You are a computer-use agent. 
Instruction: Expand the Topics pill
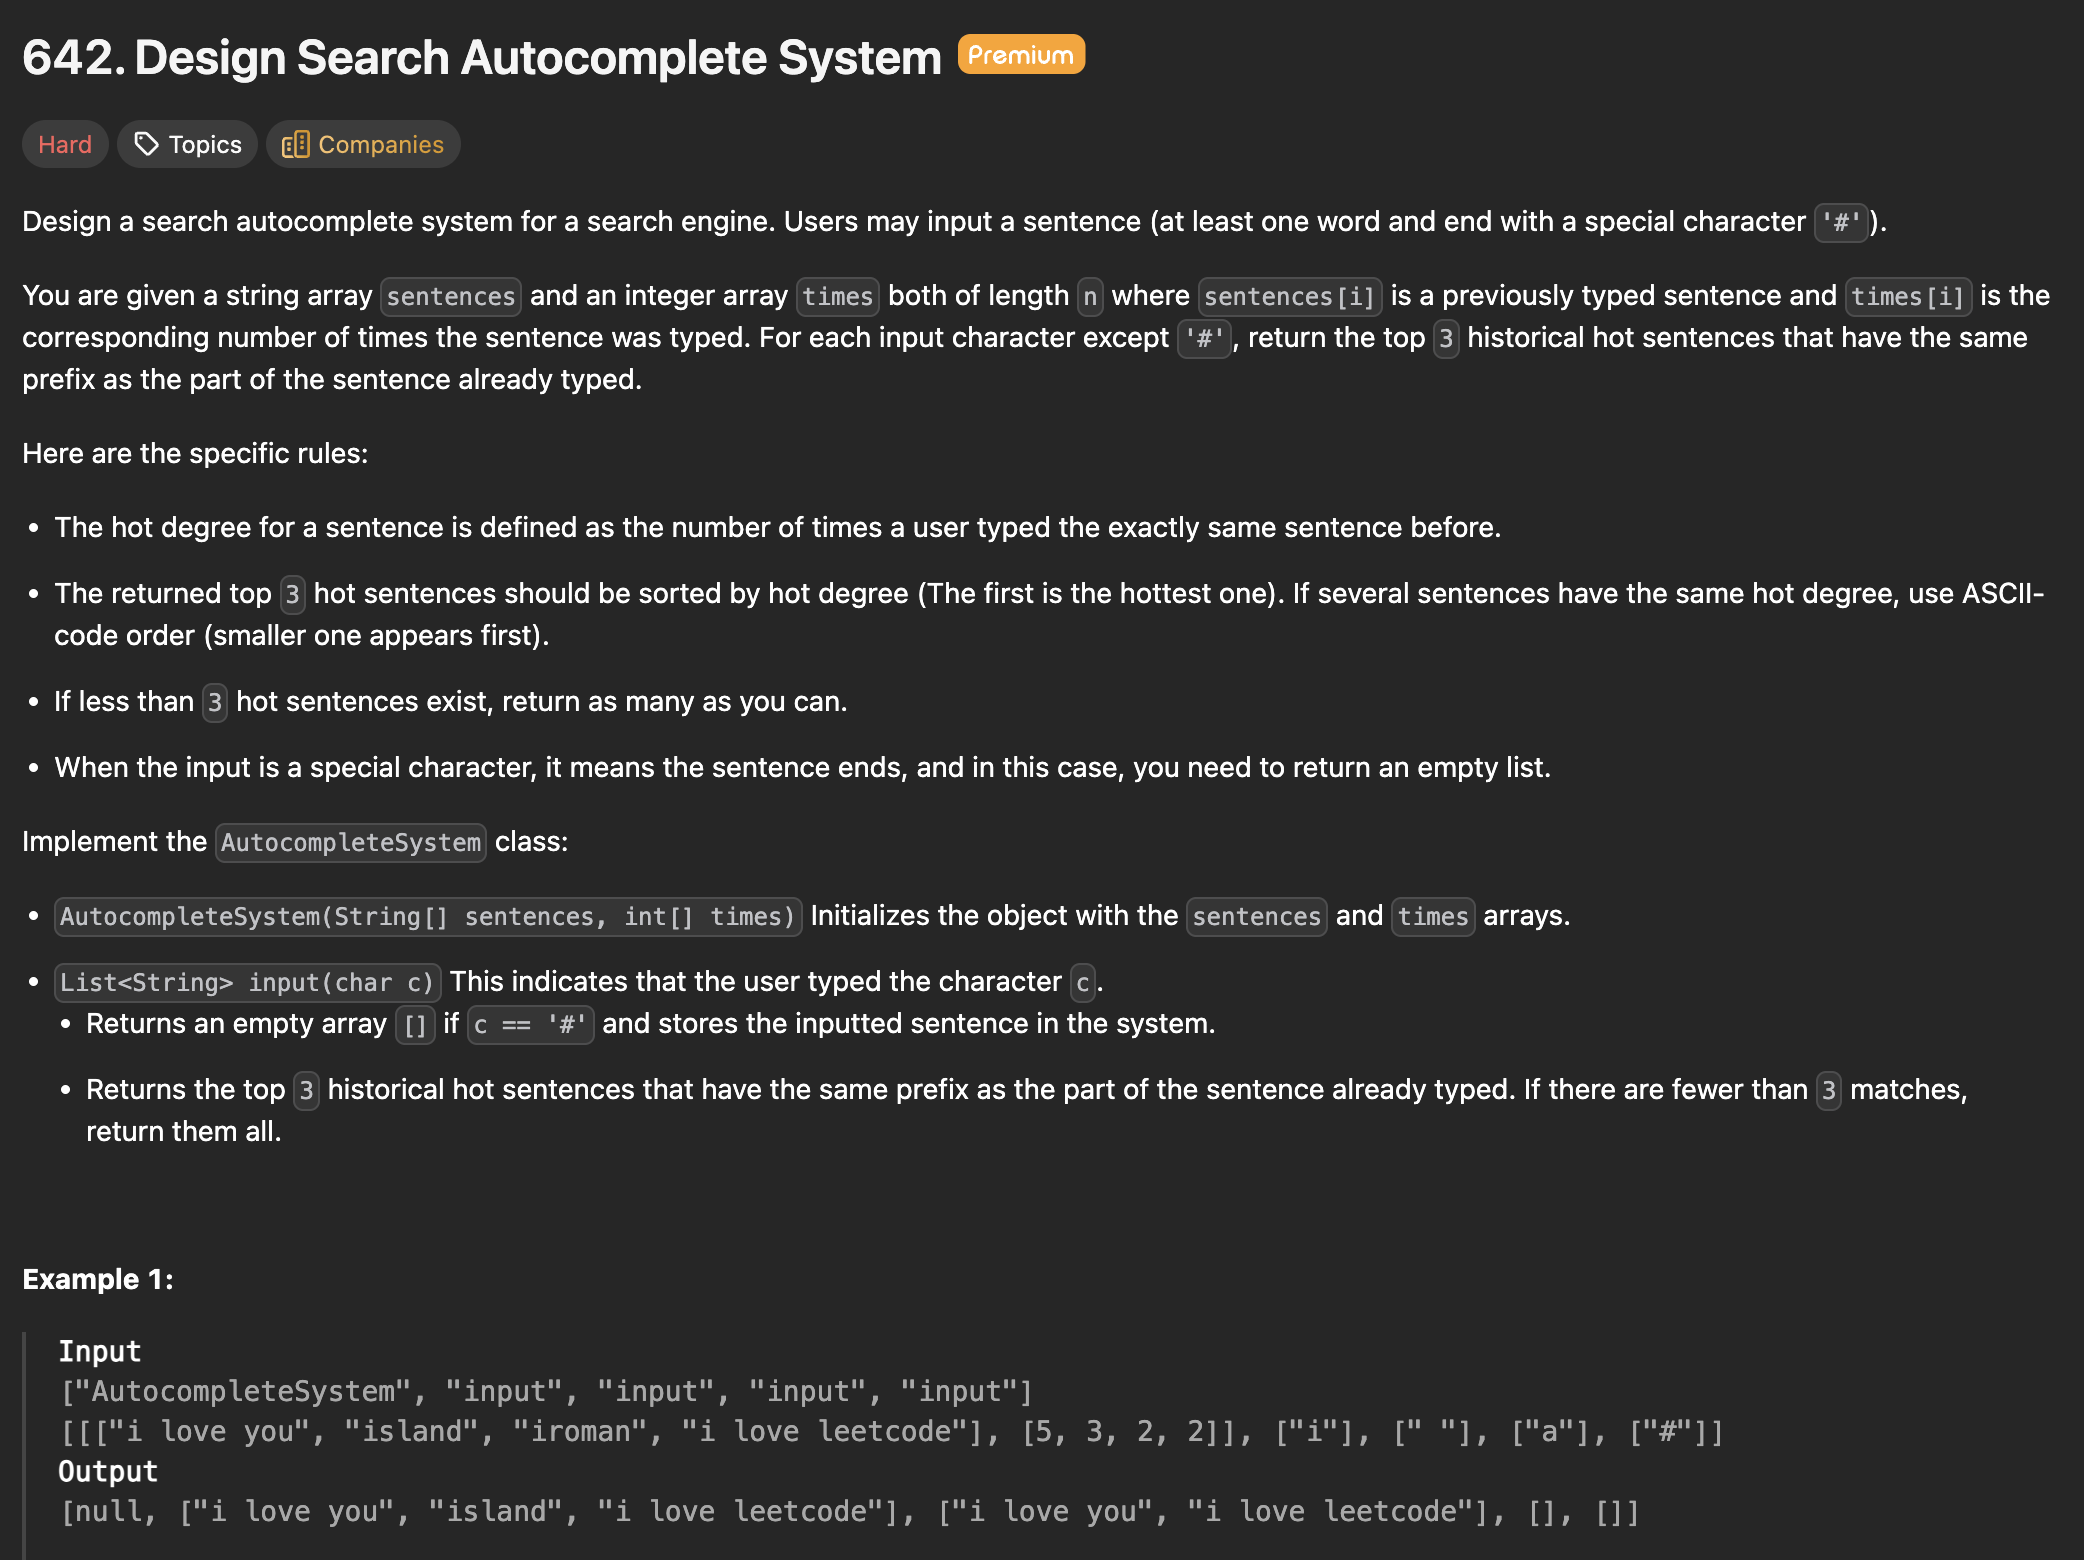coord(188,144)
